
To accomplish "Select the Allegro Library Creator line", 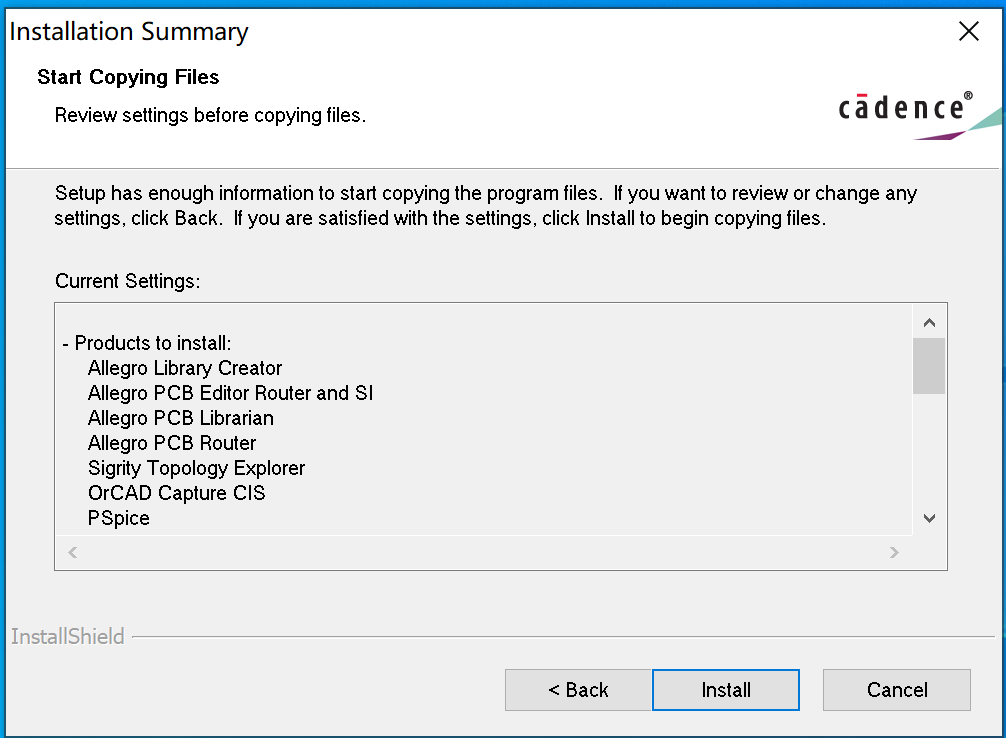I will (x=185, y=368).
